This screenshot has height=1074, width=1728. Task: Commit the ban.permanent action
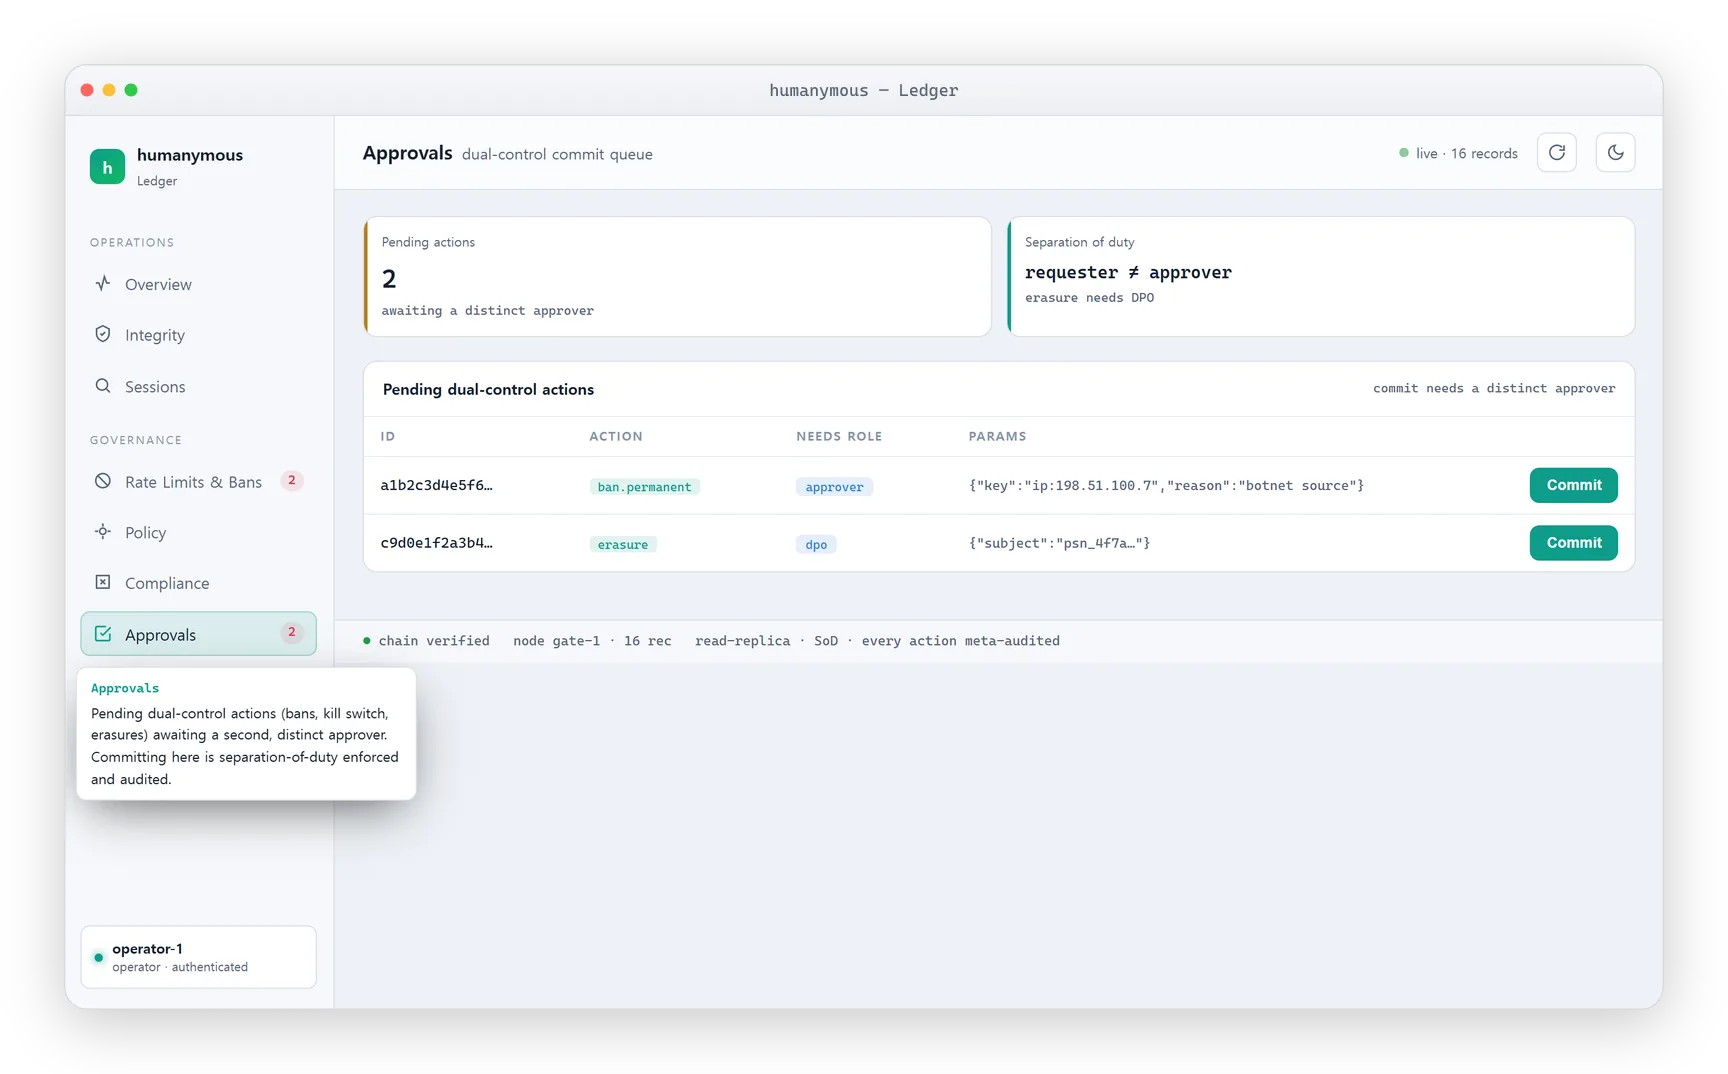pyautogui.click(x=1573, y=485)
